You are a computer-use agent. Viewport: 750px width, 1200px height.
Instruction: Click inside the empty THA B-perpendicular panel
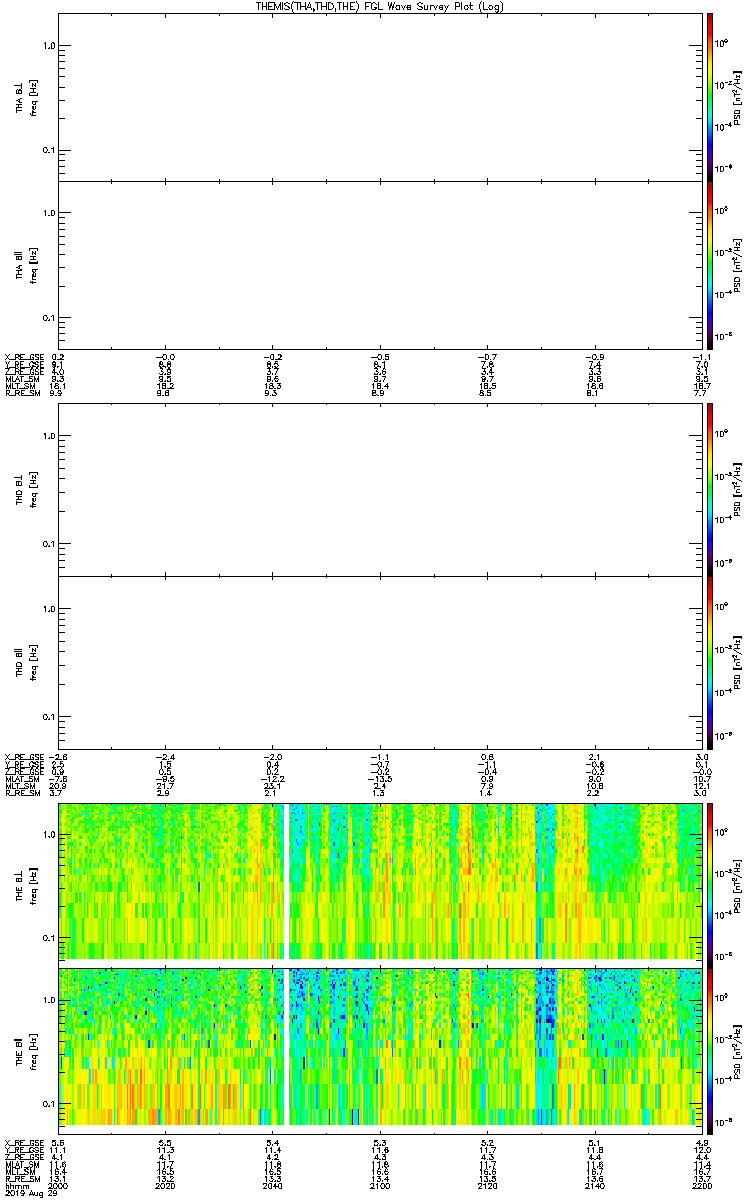tap(378, 96)
